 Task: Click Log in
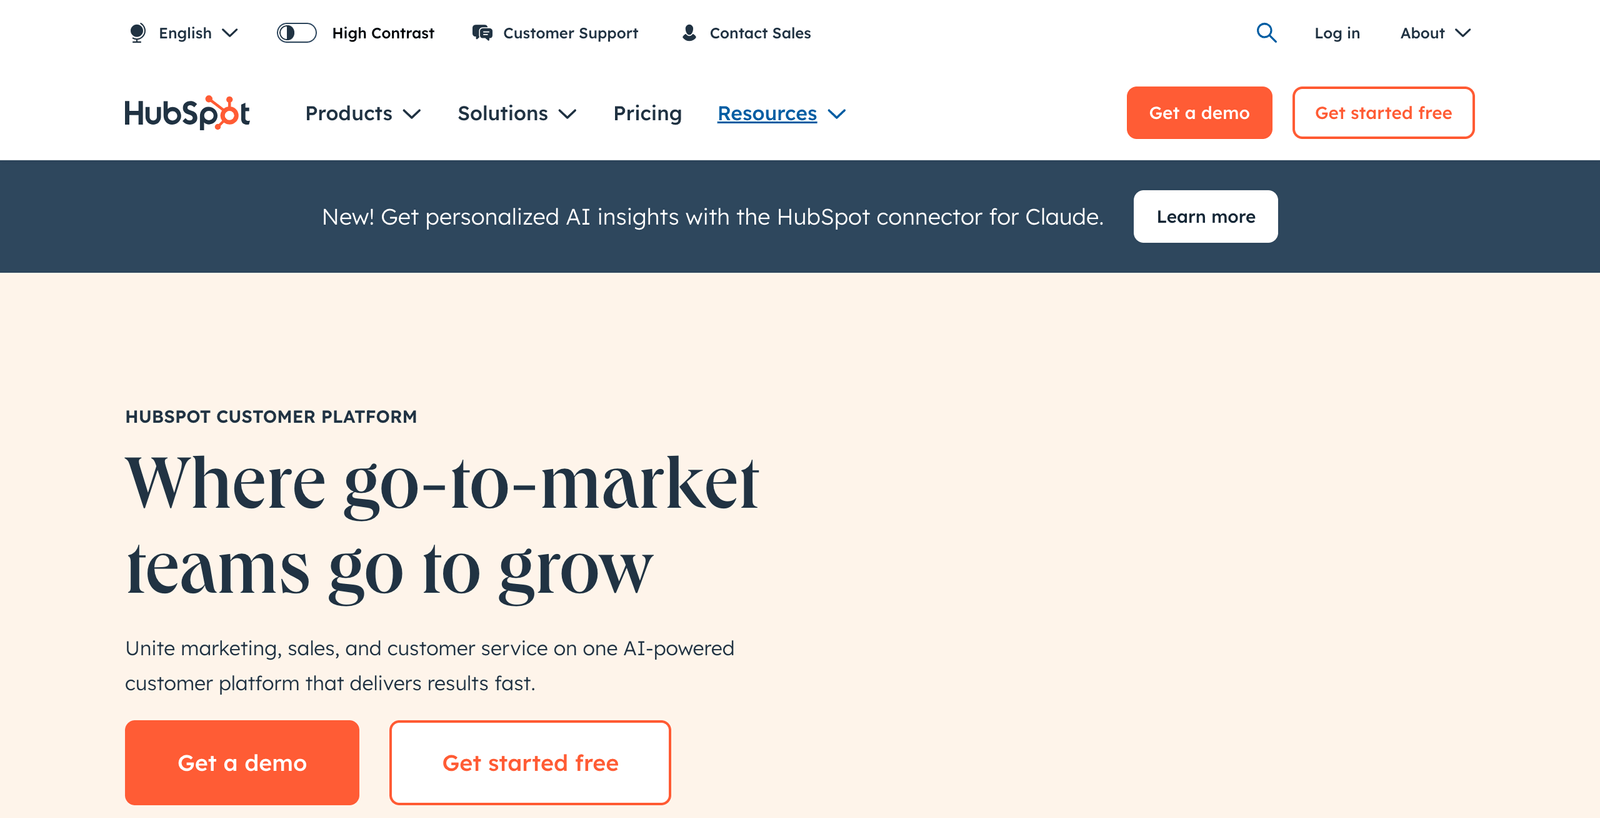pos(1337,33)
